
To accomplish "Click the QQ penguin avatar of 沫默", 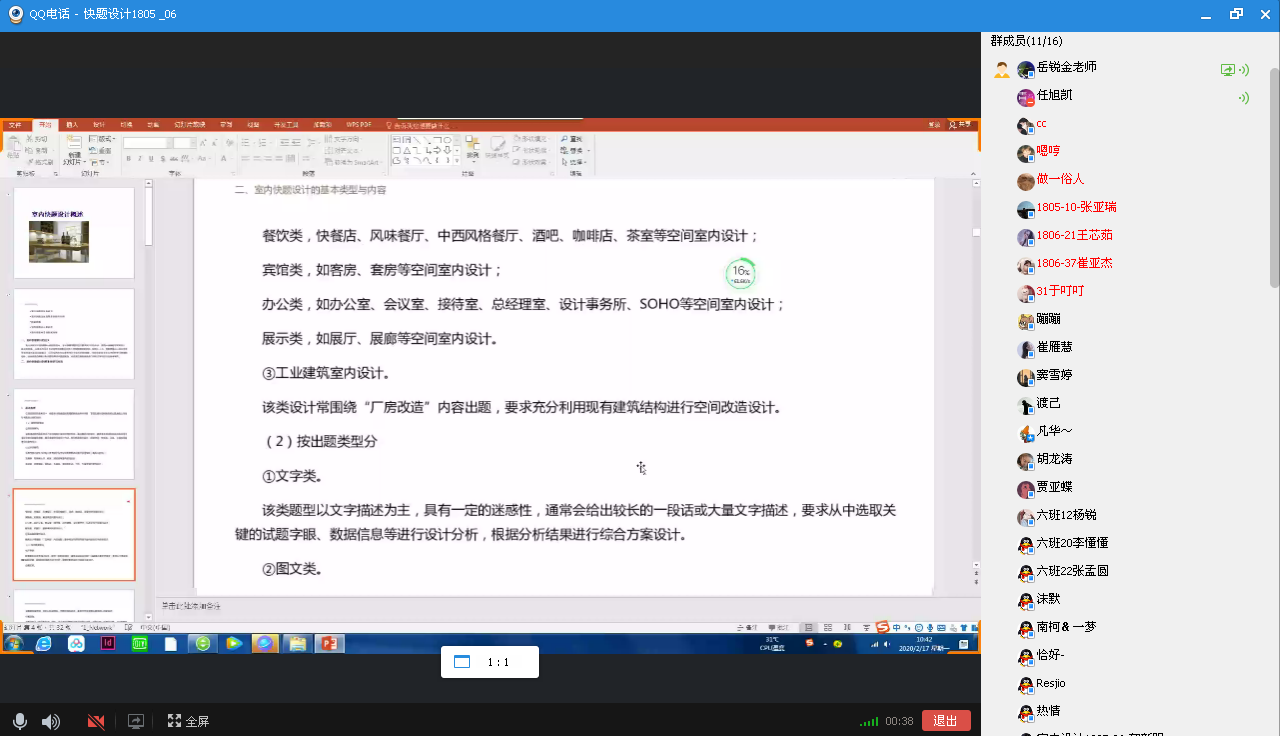I will [x=1026, y=600].
